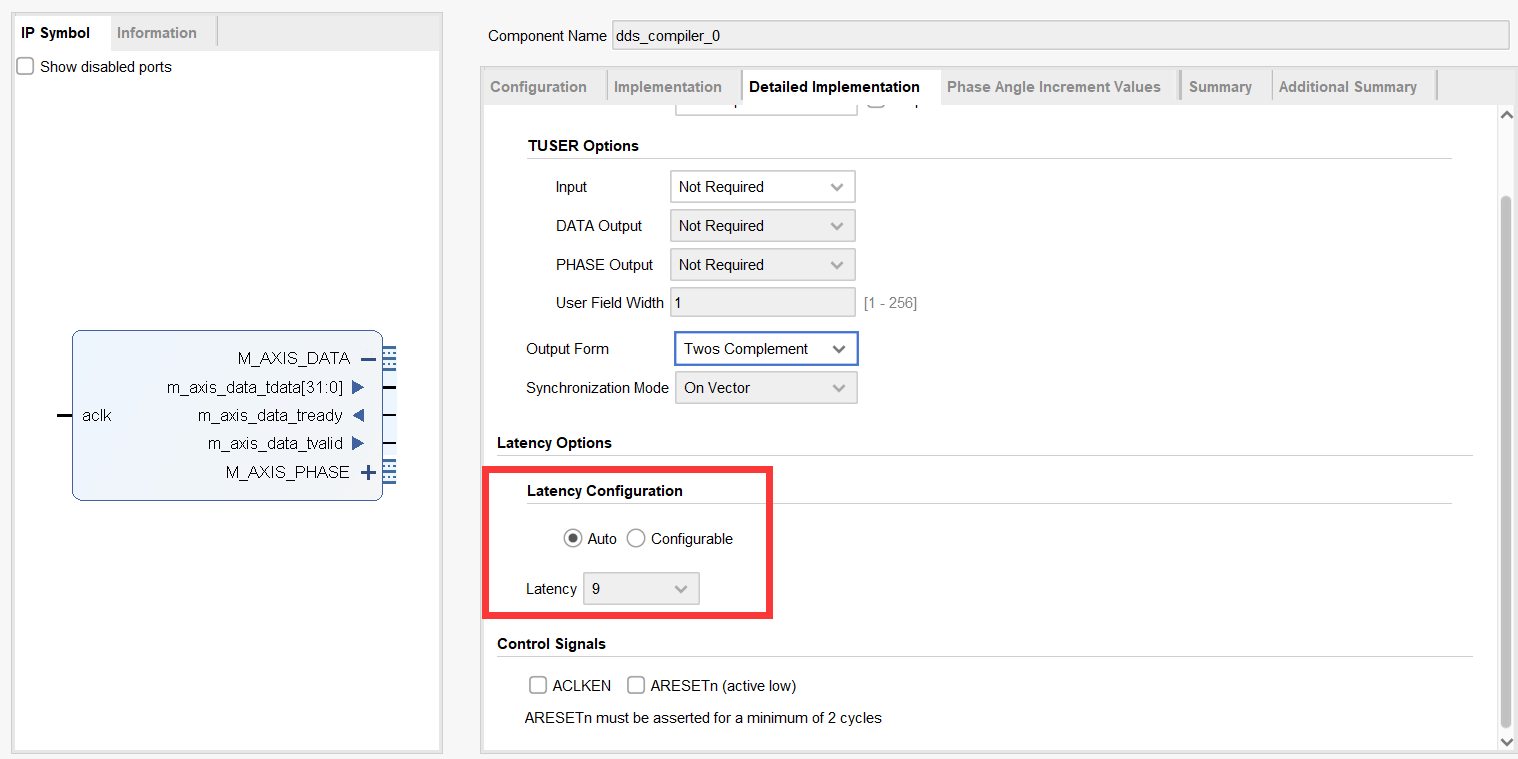The height and width of the screenshot is (759, 1518).
Task: Click the Component Name text field
Action: click(x=1059, y=36)
